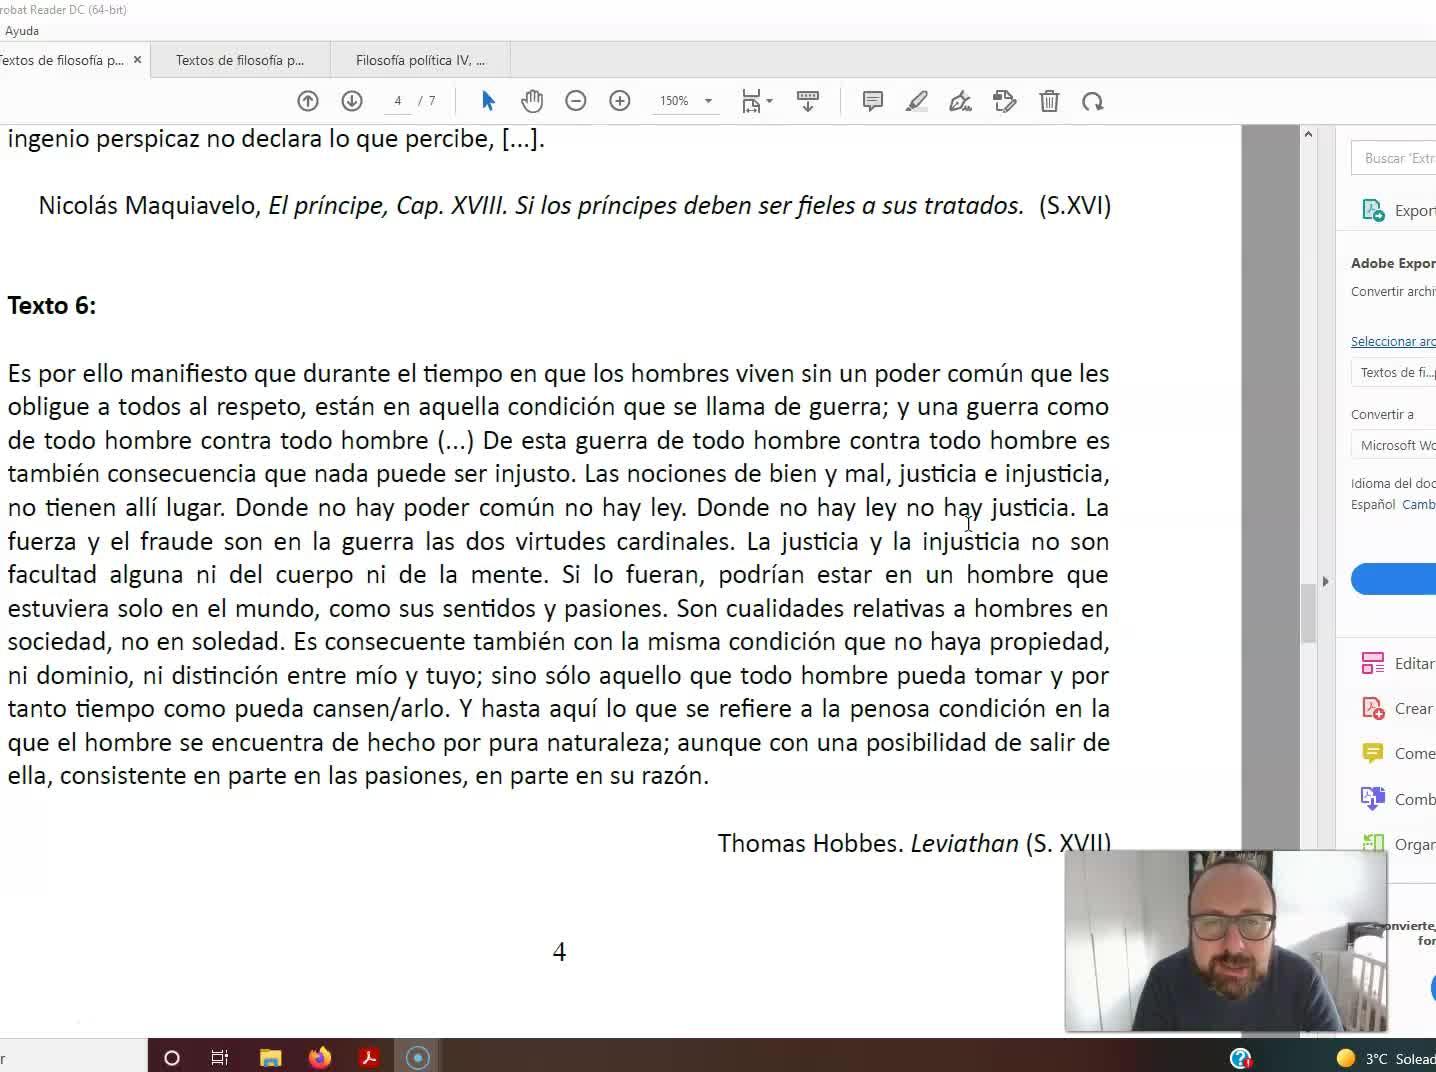Select the Hand pan tool
The image size is (1436, 1072).
click(532, 101)
